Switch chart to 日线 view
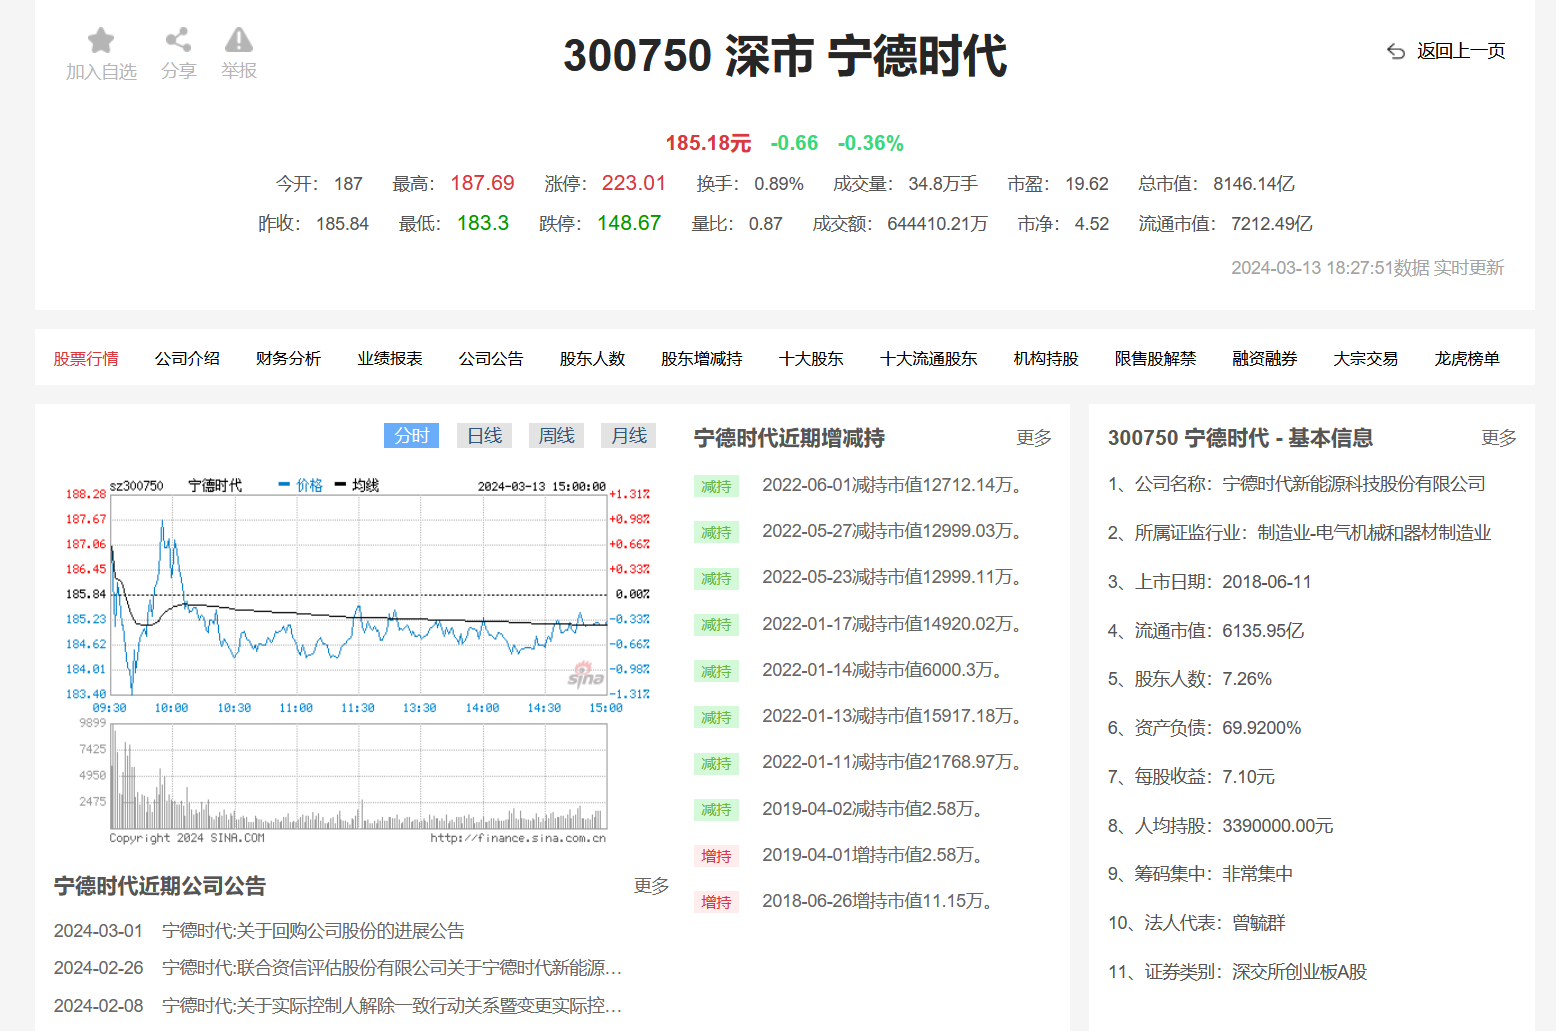Image resolution: width=1556 pixels, height=1031 pixels. (x=485, y=435)
